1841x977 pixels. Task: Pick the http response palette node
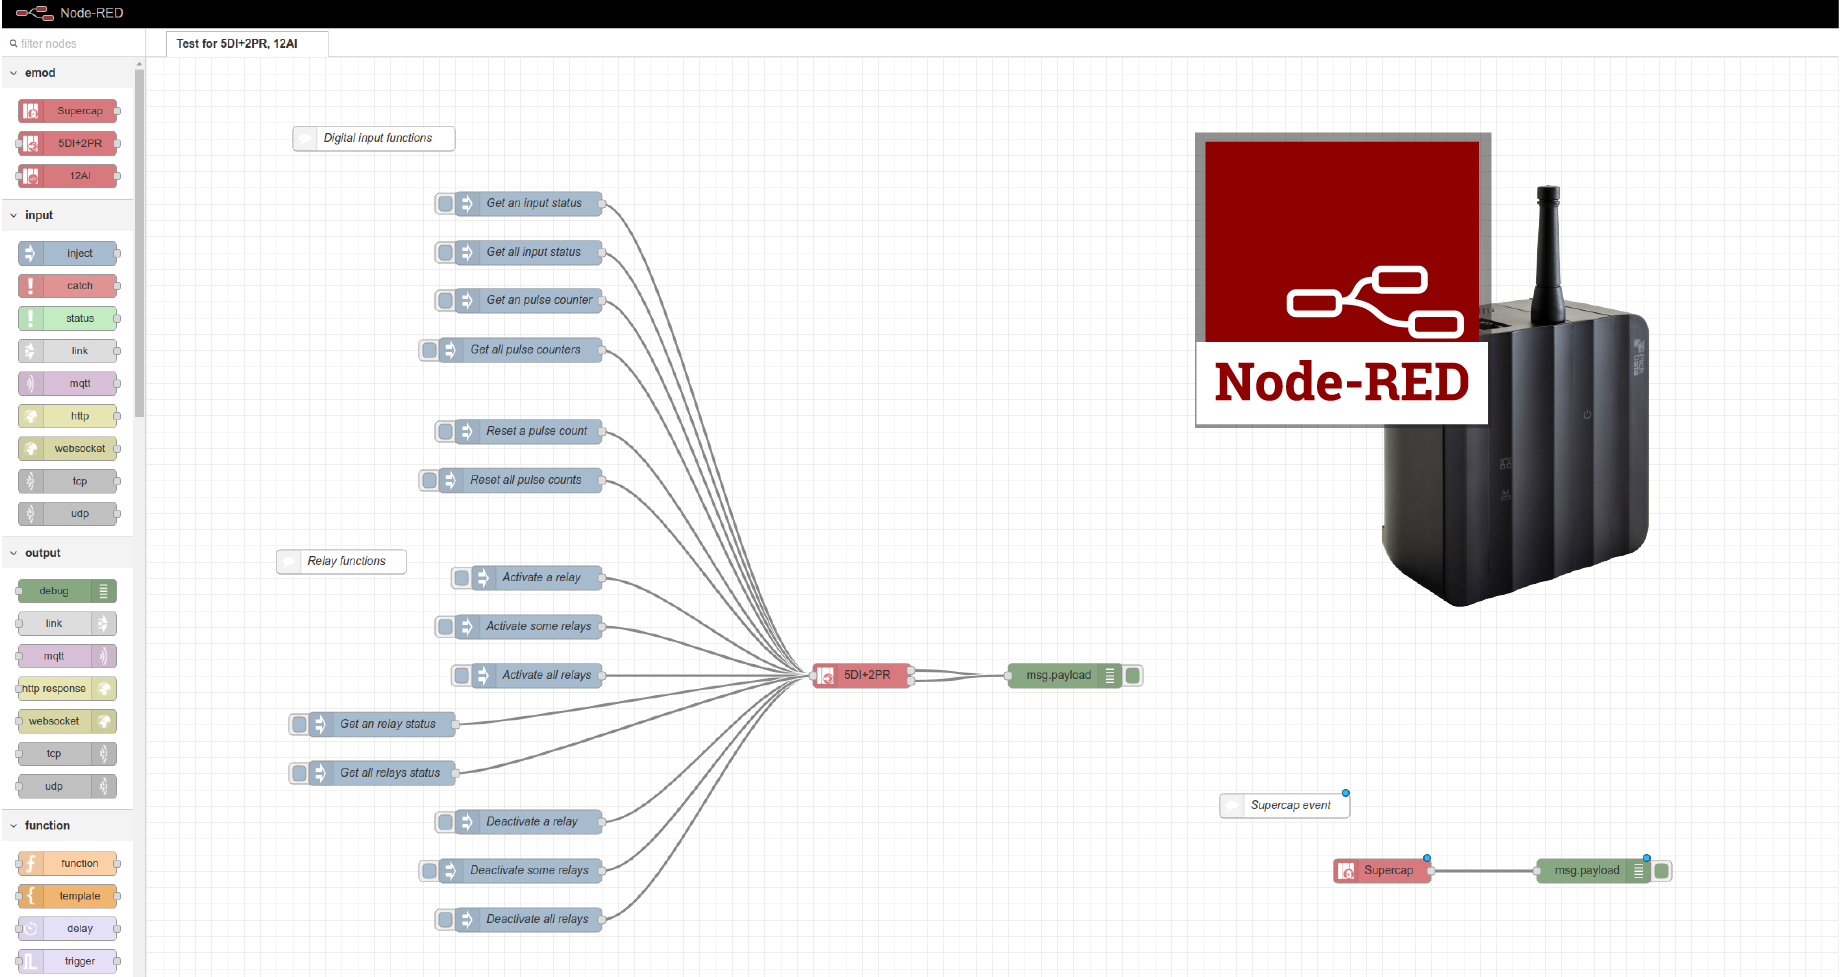[66, 689]
